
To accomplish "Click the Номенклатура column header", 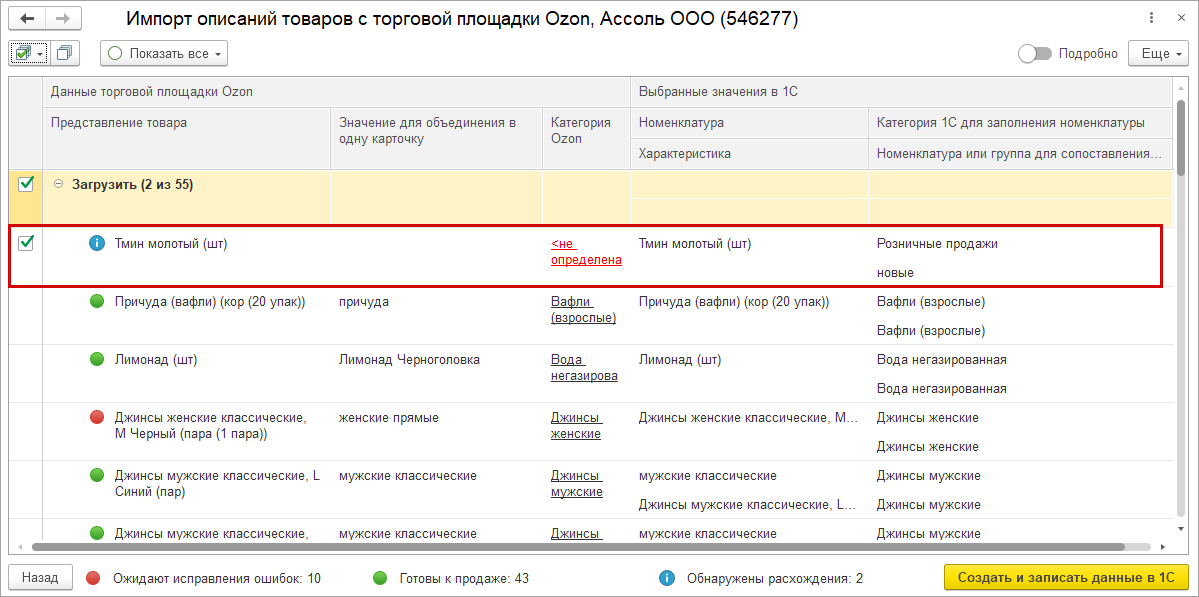I will pos(682,123).
